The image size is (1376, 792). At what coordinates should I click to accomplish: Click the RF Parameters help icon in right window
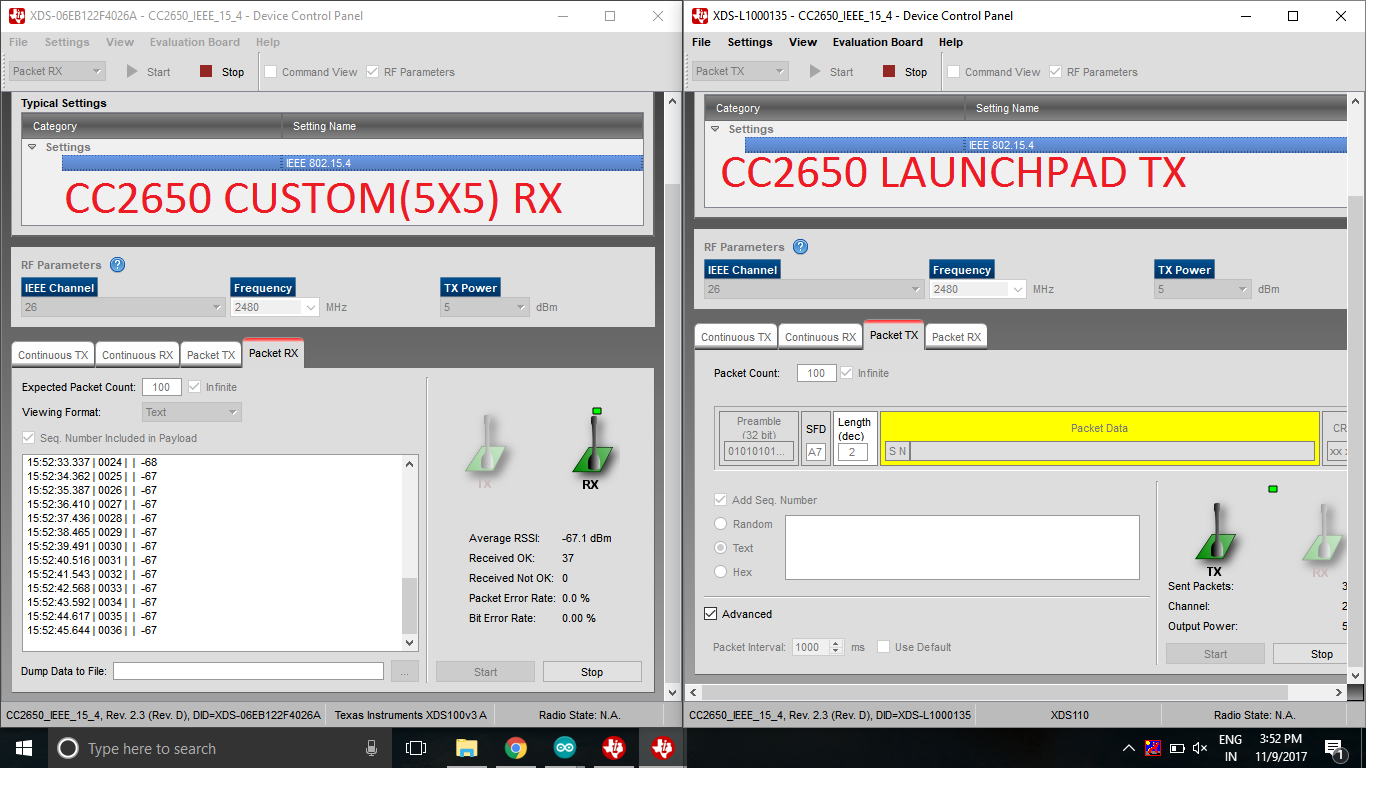coord(800,247)
